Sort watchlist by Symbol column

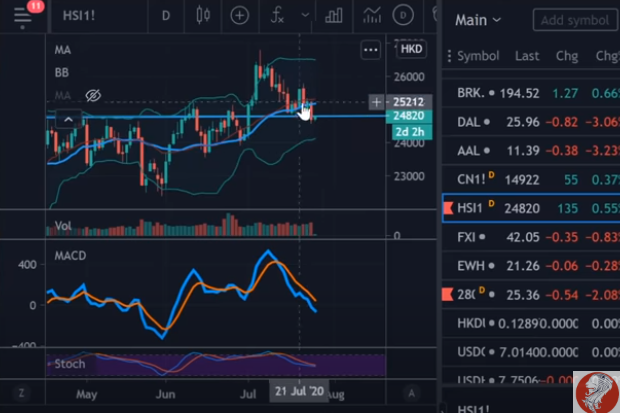[x=478, y=56]
